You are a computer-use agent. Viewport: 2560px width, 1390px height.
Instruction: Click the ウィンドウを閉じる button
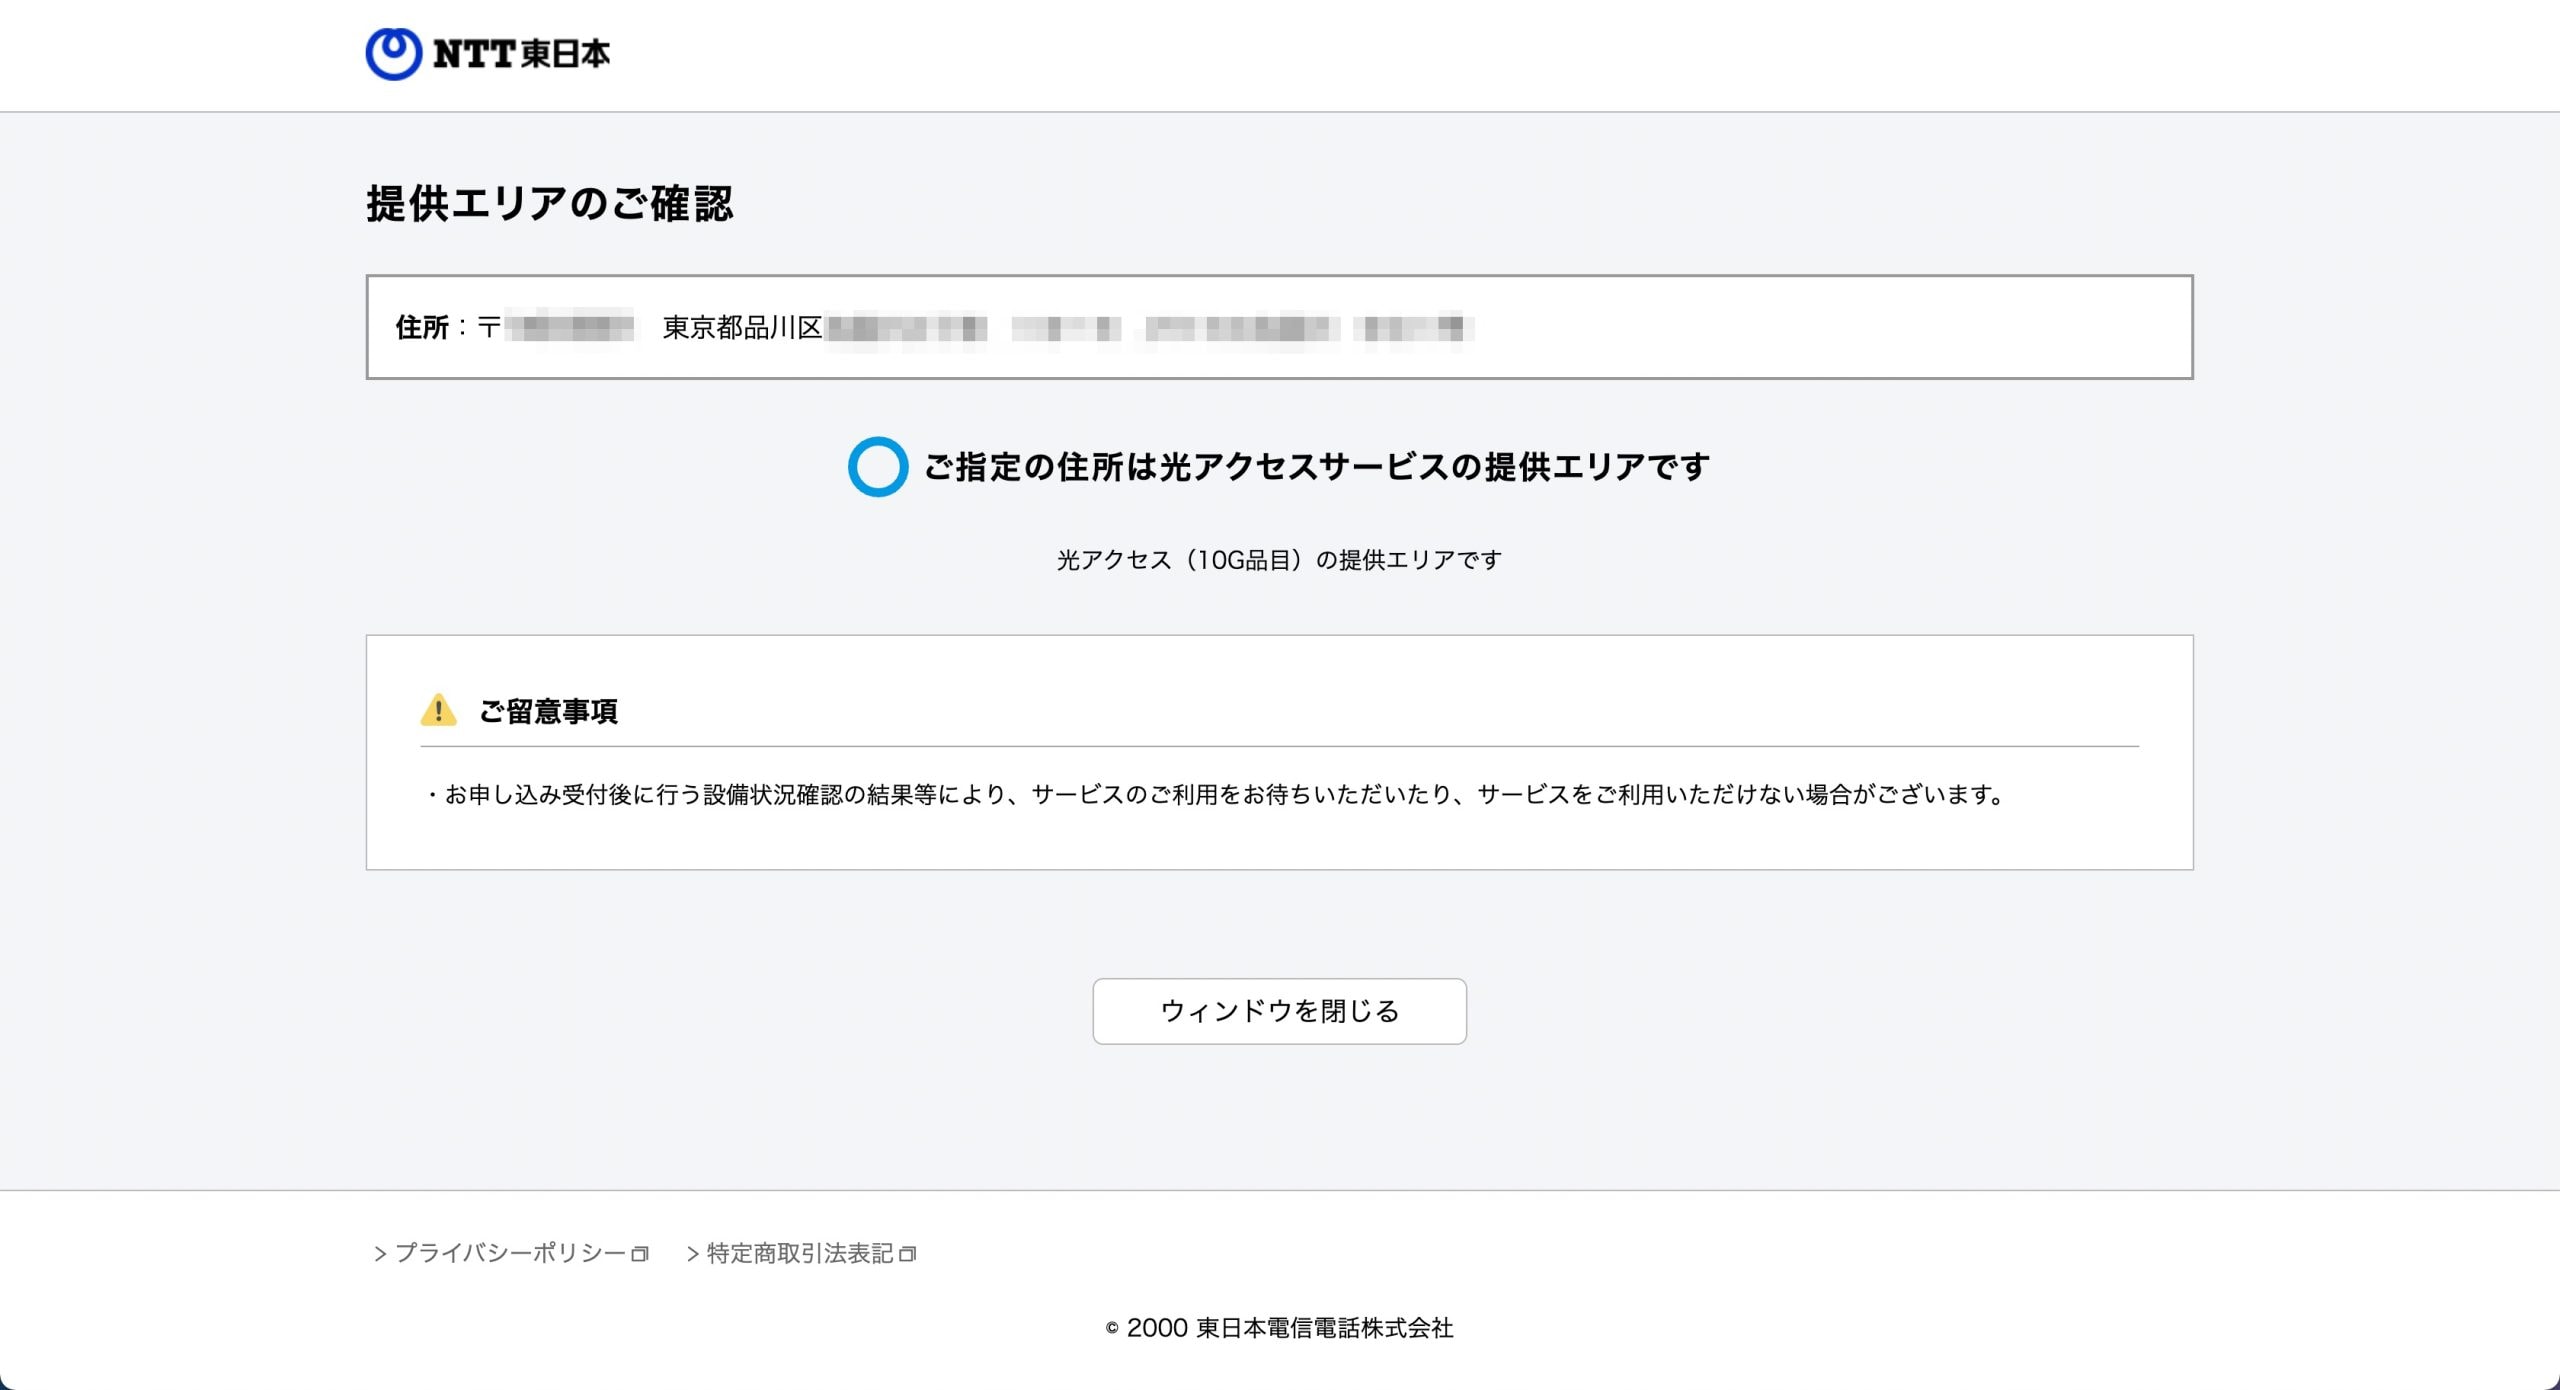pyautogui.click(x=1279, y=1011)
